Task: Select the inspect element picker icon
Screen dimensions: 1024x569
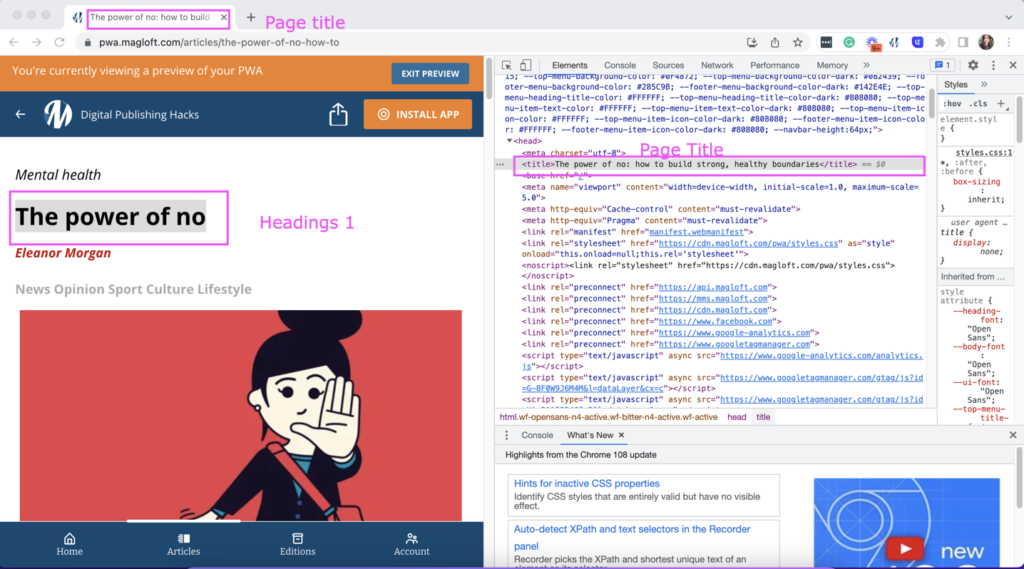Action: pyautogui.click(x=507, y=65)
